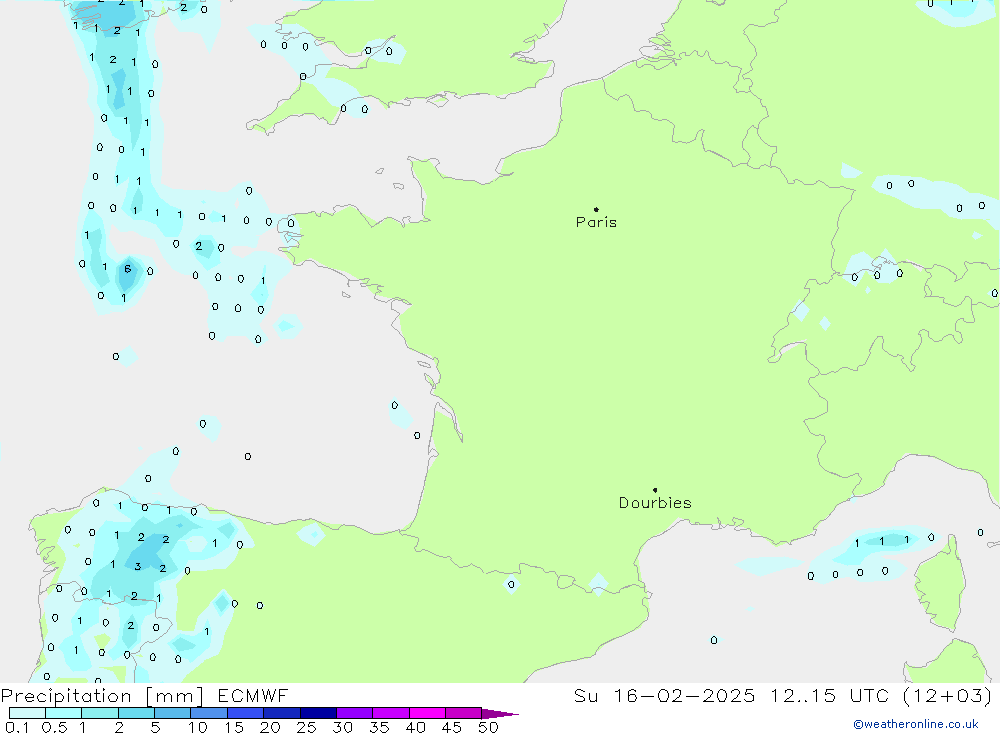
Task: Click the forecast date Su 16-02-2025
Action: pos(664,696)
